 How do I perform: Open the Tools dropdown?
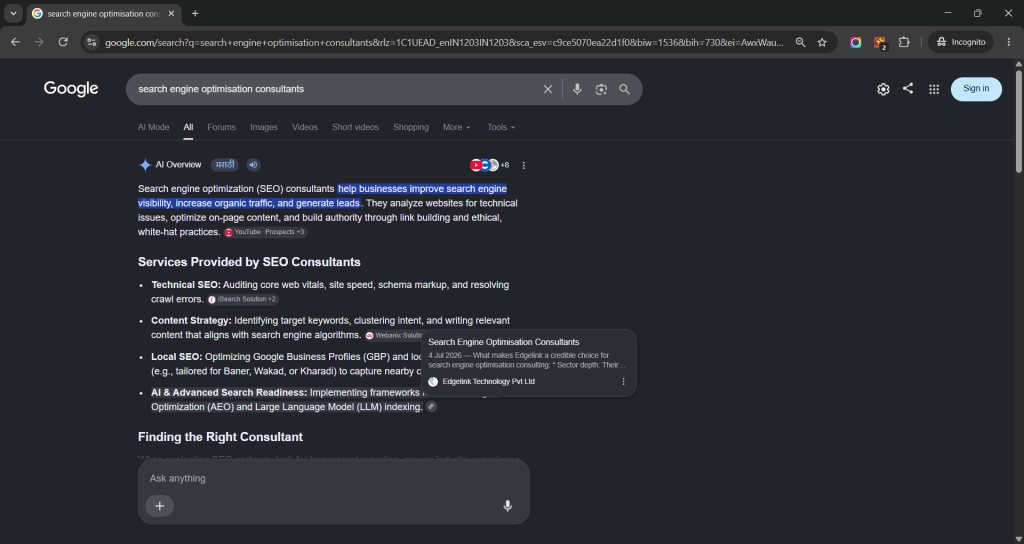pos(501,127)
